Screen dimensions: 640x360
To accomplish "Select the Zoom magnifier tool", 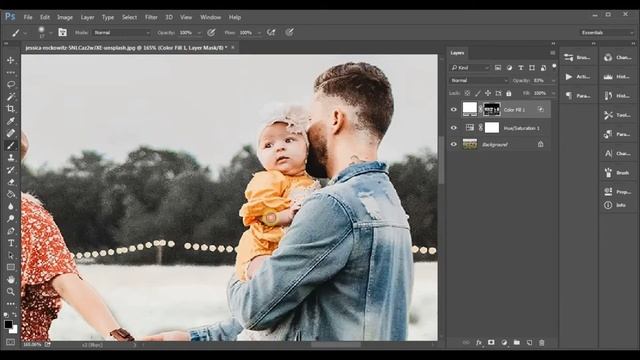I will tap(11, 291).
